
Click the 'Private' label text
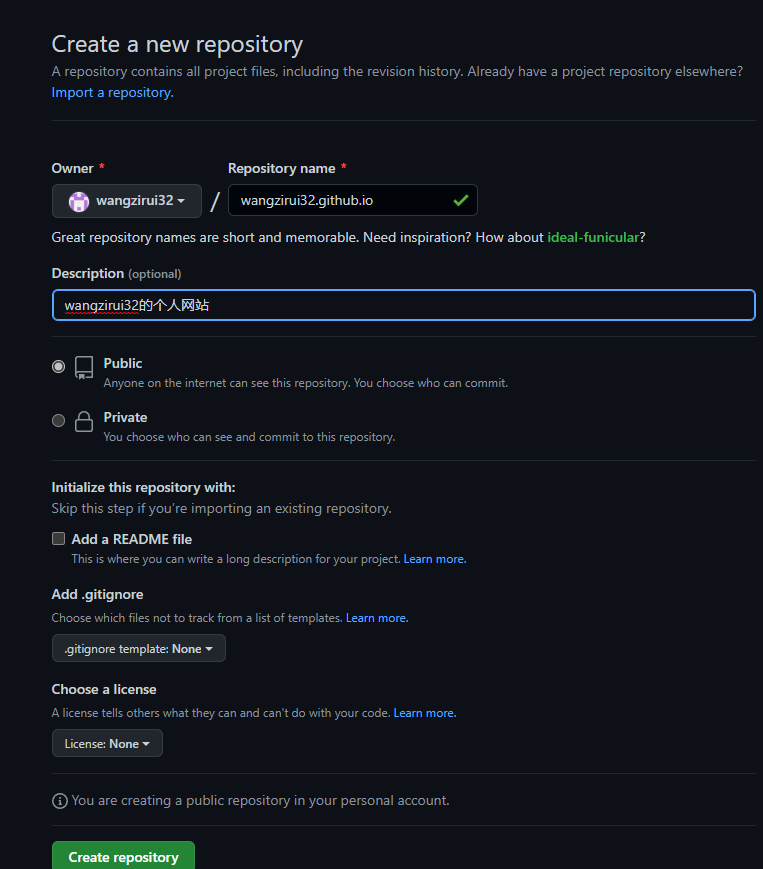(x=125, y=417)
